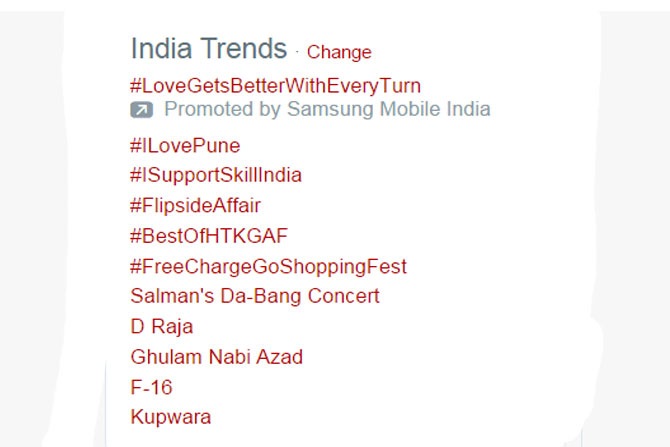The width and height of the screenshot is (670, 447).
Task: Click Promoted by Samsung Mobile India
Action: 327,110
